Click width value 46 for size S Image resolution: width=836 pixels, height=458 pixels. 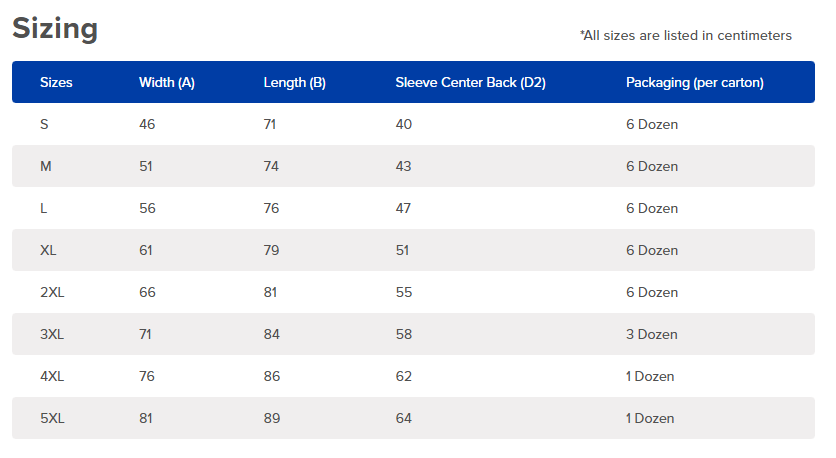pyautogui.click(x=147, y=124)
